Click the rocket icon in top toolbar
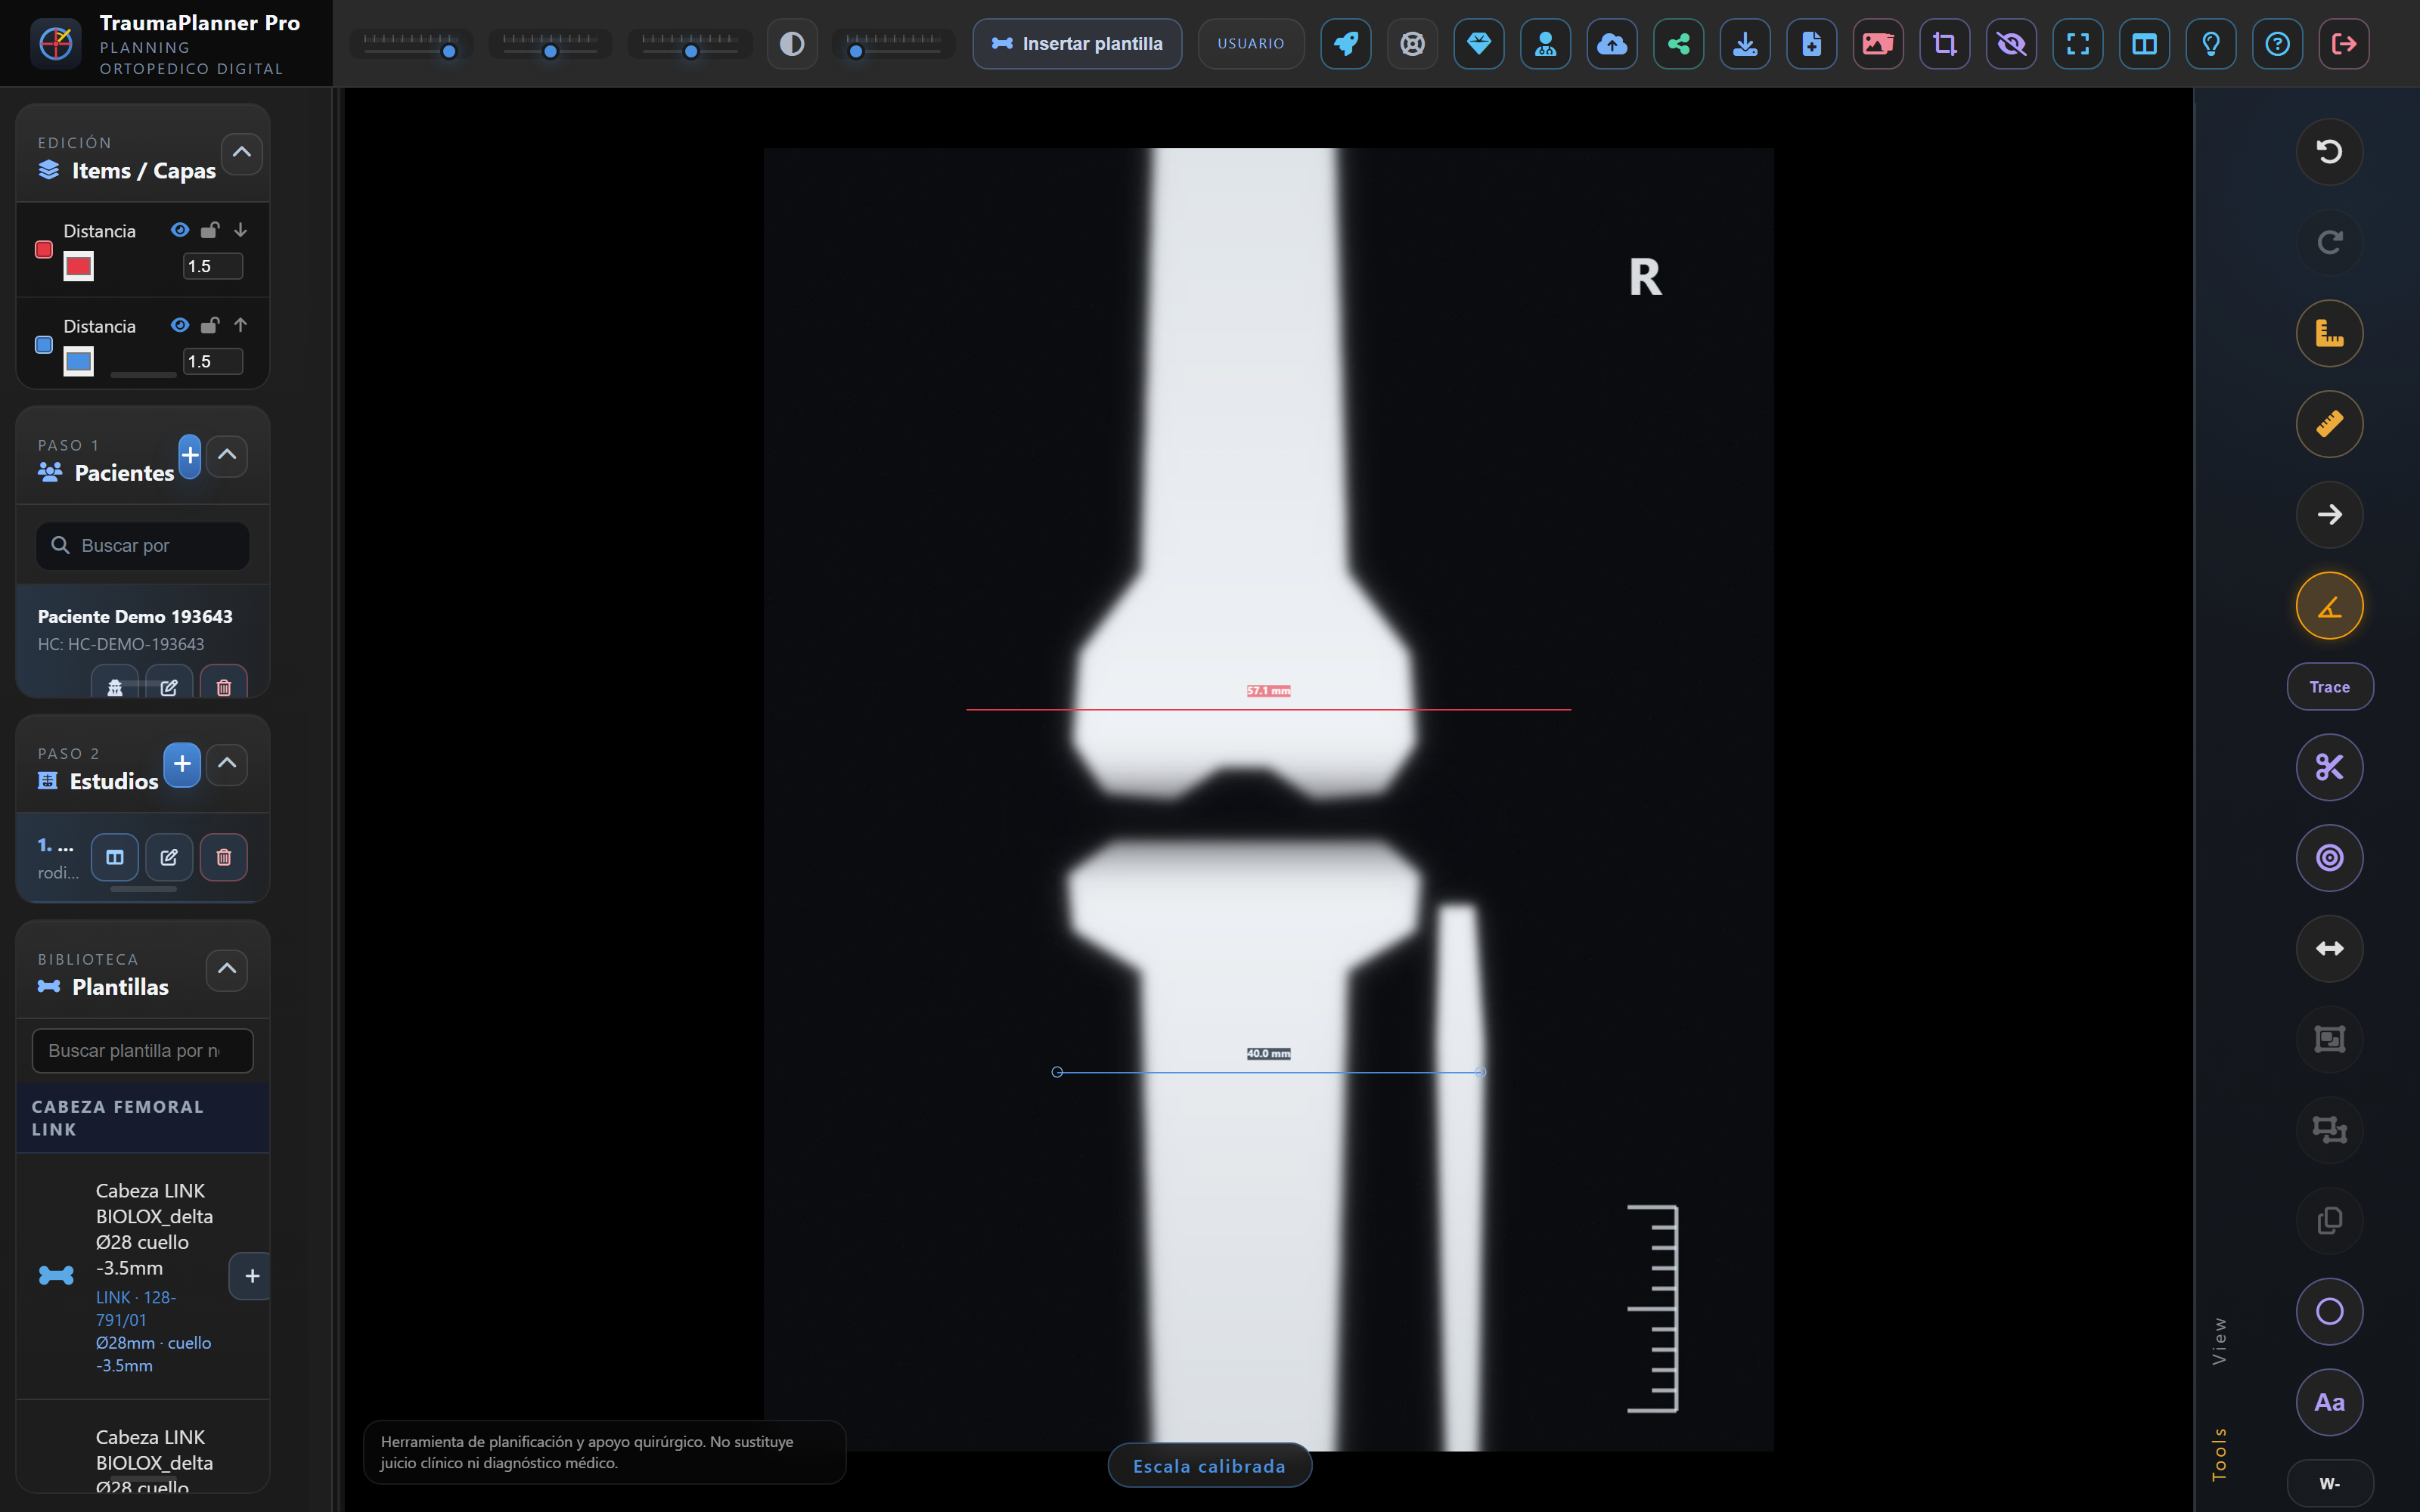Image resolution: width=2420 pixels, height=1512 pixels. pos(1346,44)
